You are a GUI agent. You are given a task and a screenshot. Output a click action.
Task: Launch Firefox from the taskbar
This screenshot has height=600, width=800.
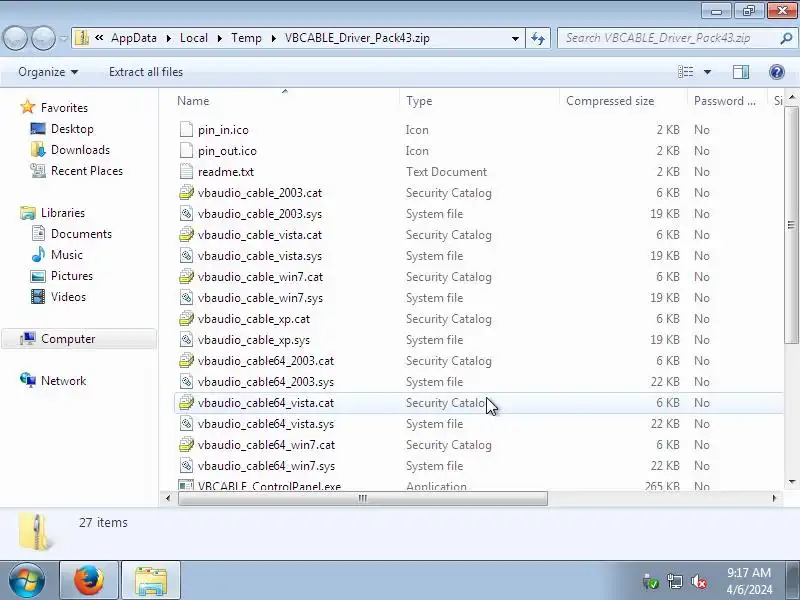click(x=89, y=581)
